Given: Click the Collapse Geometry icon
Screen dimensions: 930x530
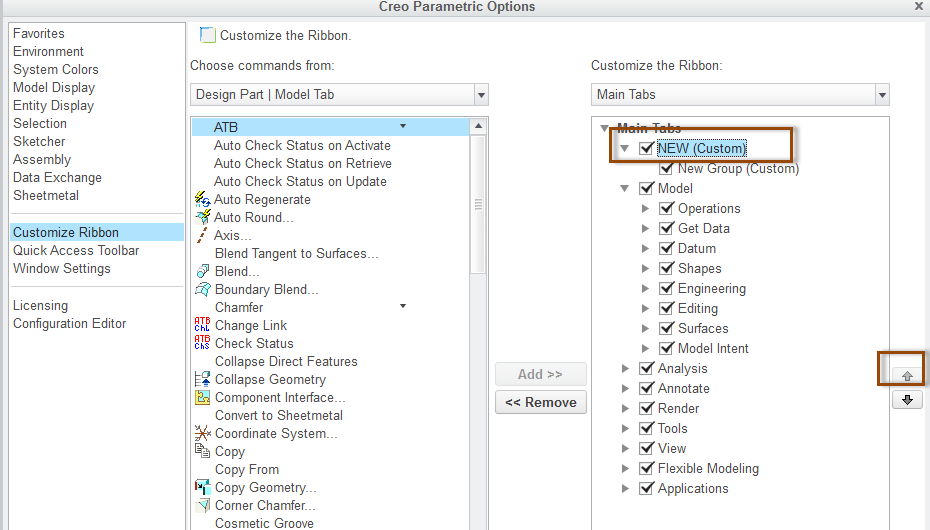Looking at the screenshot, I should pyautogui.click(x=202, y=379).
